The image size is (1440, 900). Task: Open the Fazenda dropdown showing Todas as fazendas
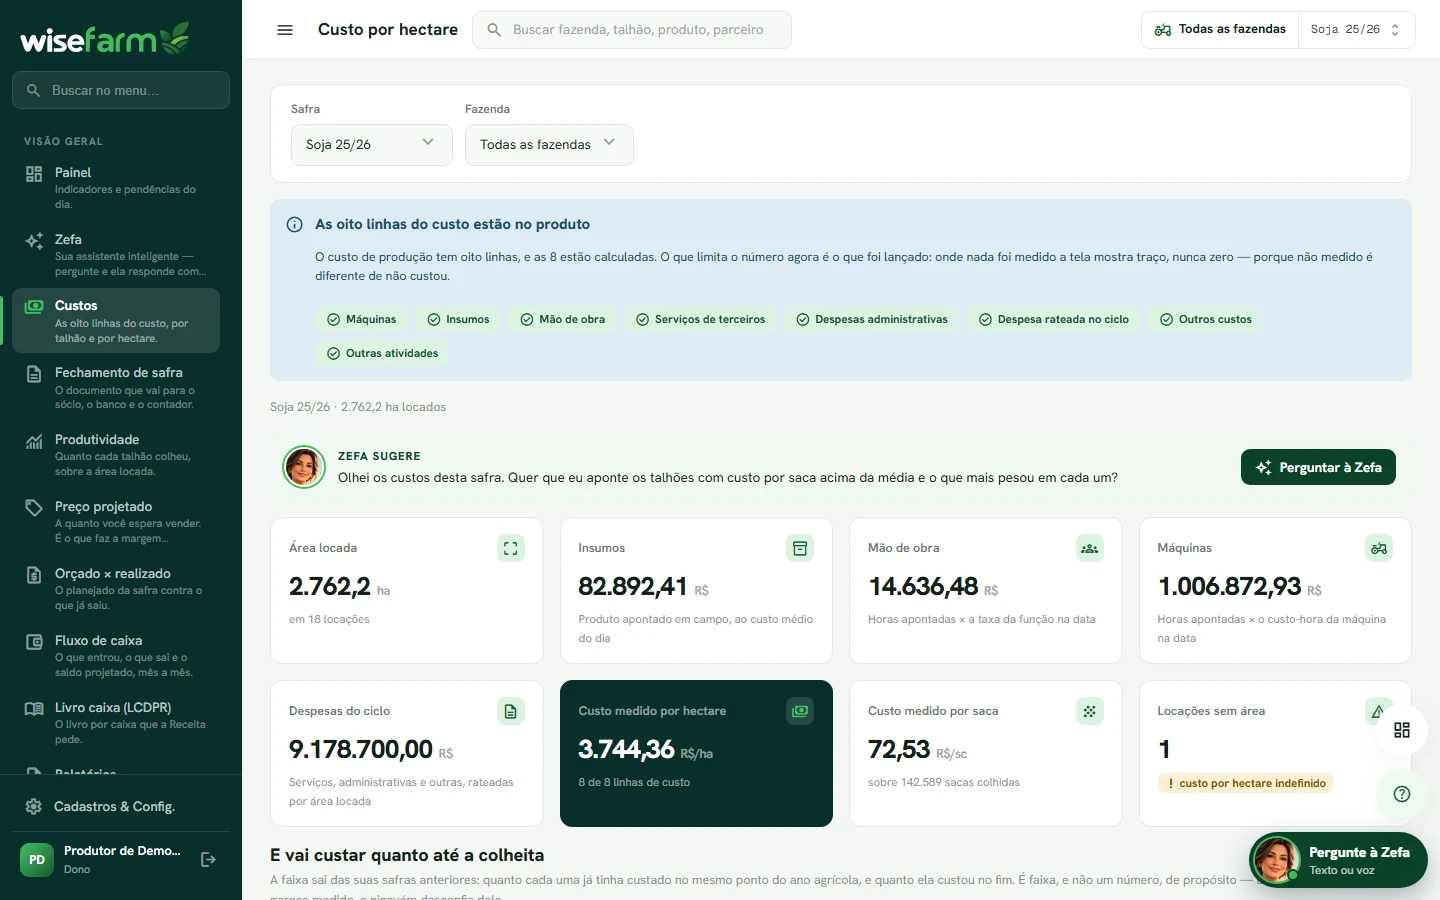tap(549, 145)
